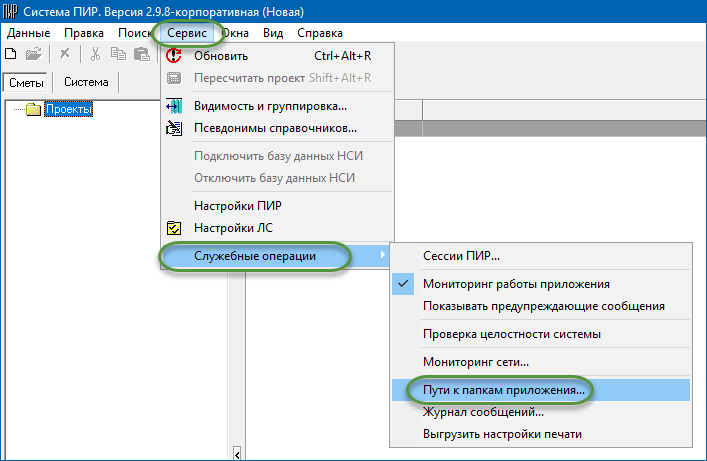Choose Выгрузить настройки печати
This screenshot has height=461, width=707.
541,434
